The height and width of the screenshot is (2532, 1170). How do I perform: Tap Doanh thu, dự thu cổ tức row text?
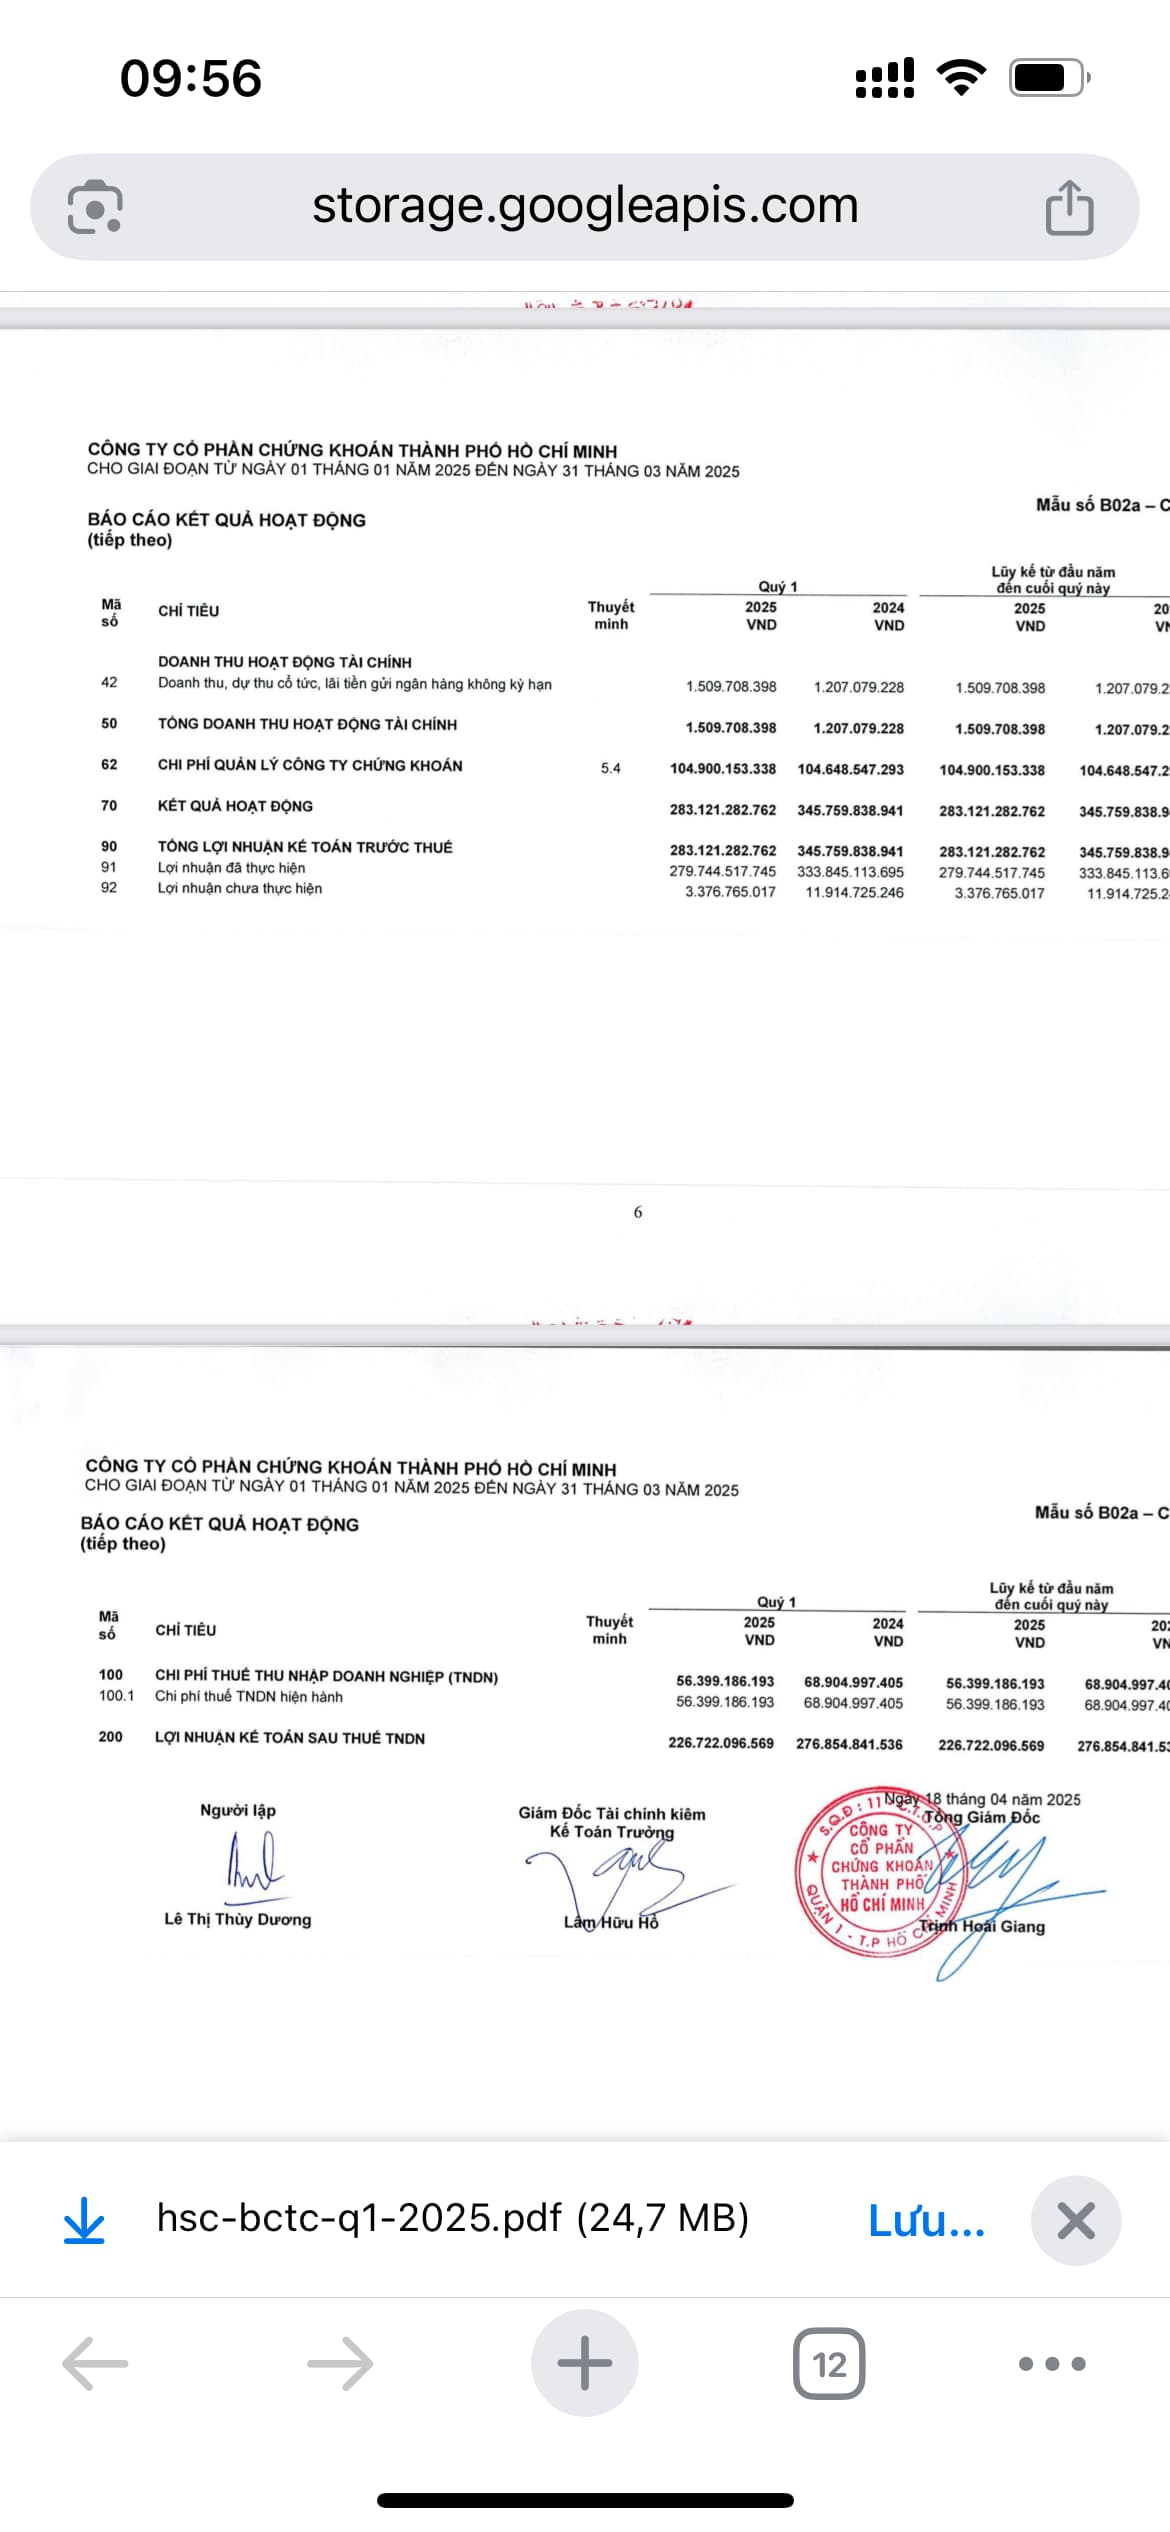click(355, 684)
